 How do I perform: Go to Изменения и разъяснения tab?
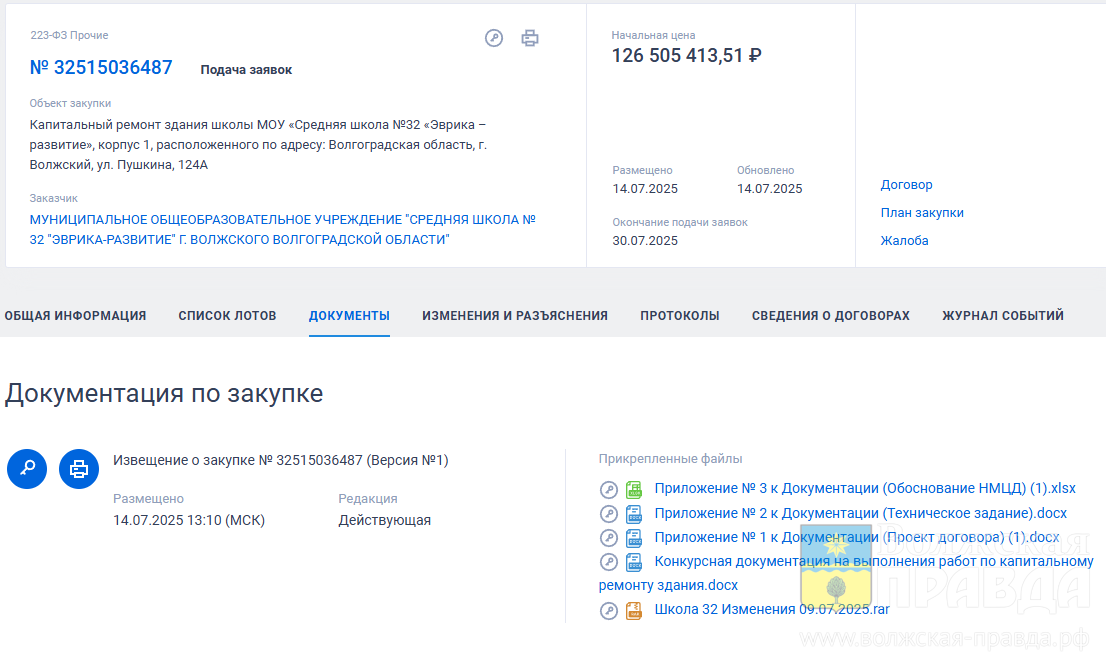pos(514,316)
